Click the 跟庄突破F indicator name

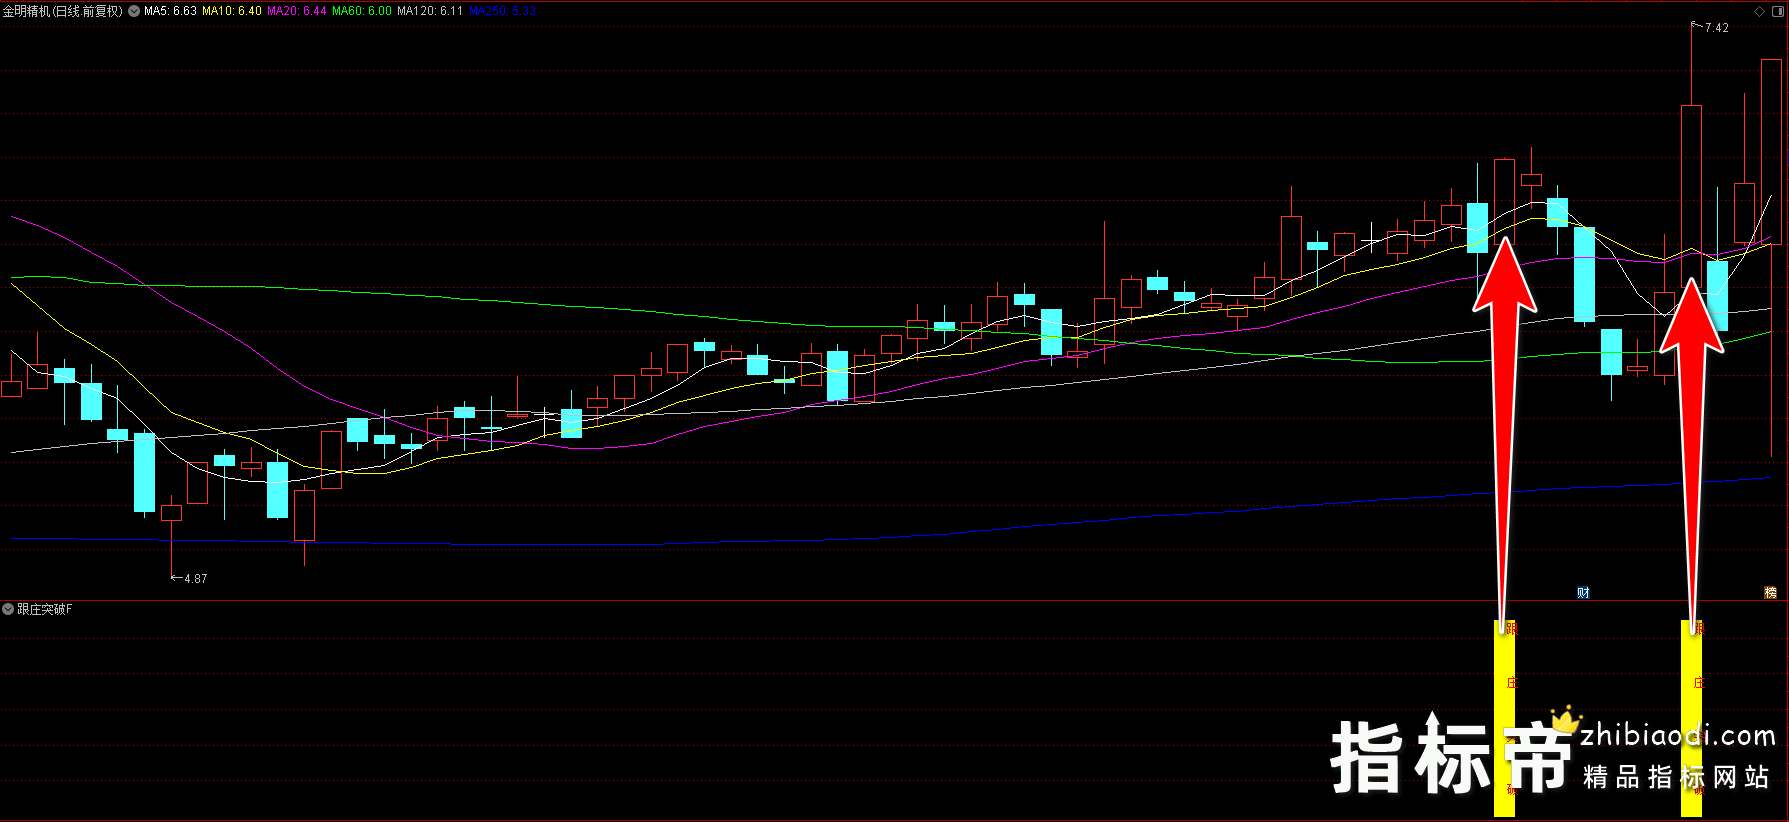(45, 609)
